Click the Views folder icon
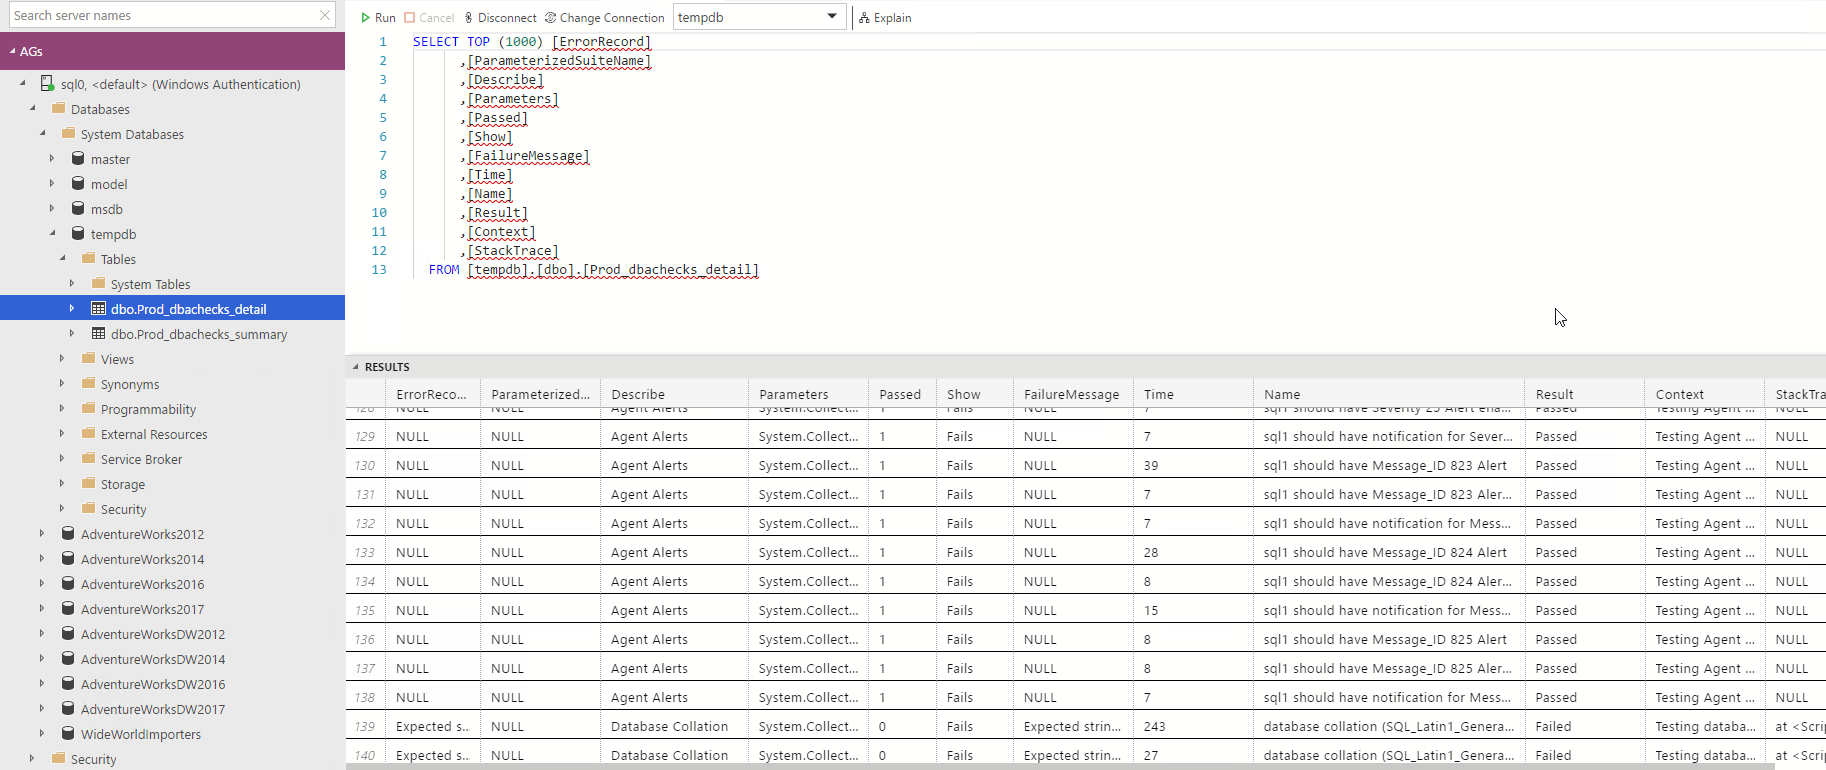The height and width of the screenshot is (770, 1826). [88, 358]
